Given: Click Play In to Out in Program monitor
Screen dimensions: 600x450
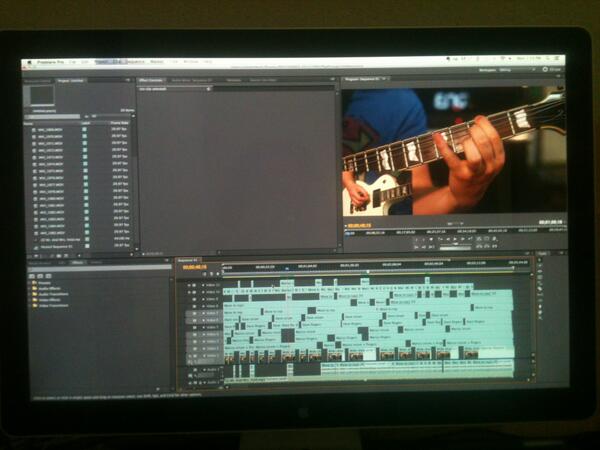Looking at the screenshot, I should pos(432,247).
